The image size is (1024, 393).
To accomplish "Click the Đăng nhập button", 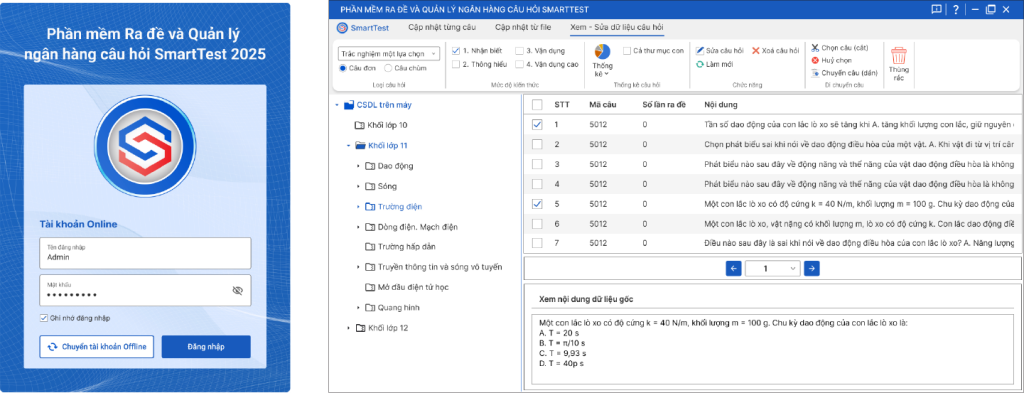I will (206, 347).
